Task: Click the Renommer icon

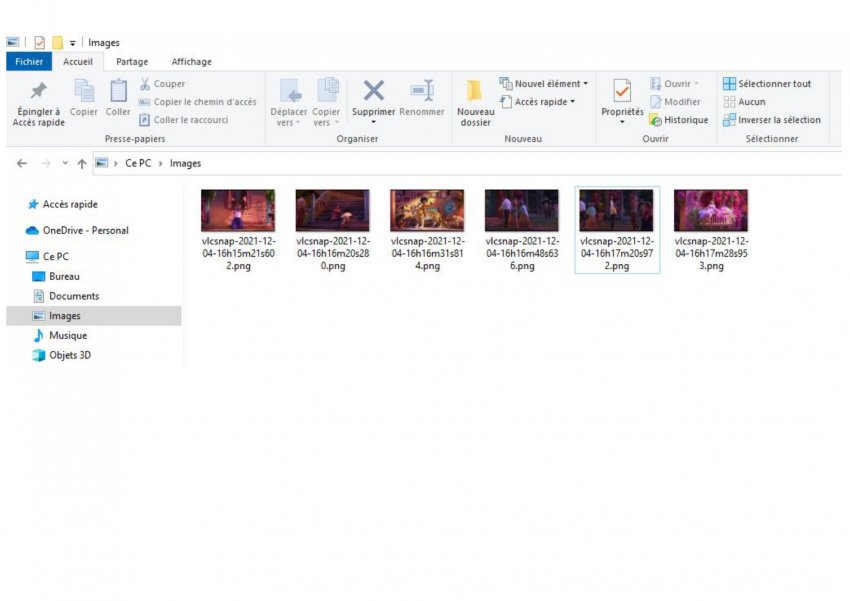Action: point(422,91)
